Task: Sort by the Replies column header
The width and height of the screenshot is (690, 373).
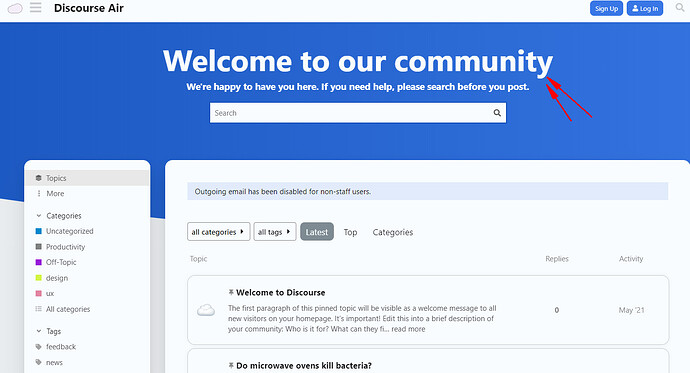Action: [x=557, y=259]
